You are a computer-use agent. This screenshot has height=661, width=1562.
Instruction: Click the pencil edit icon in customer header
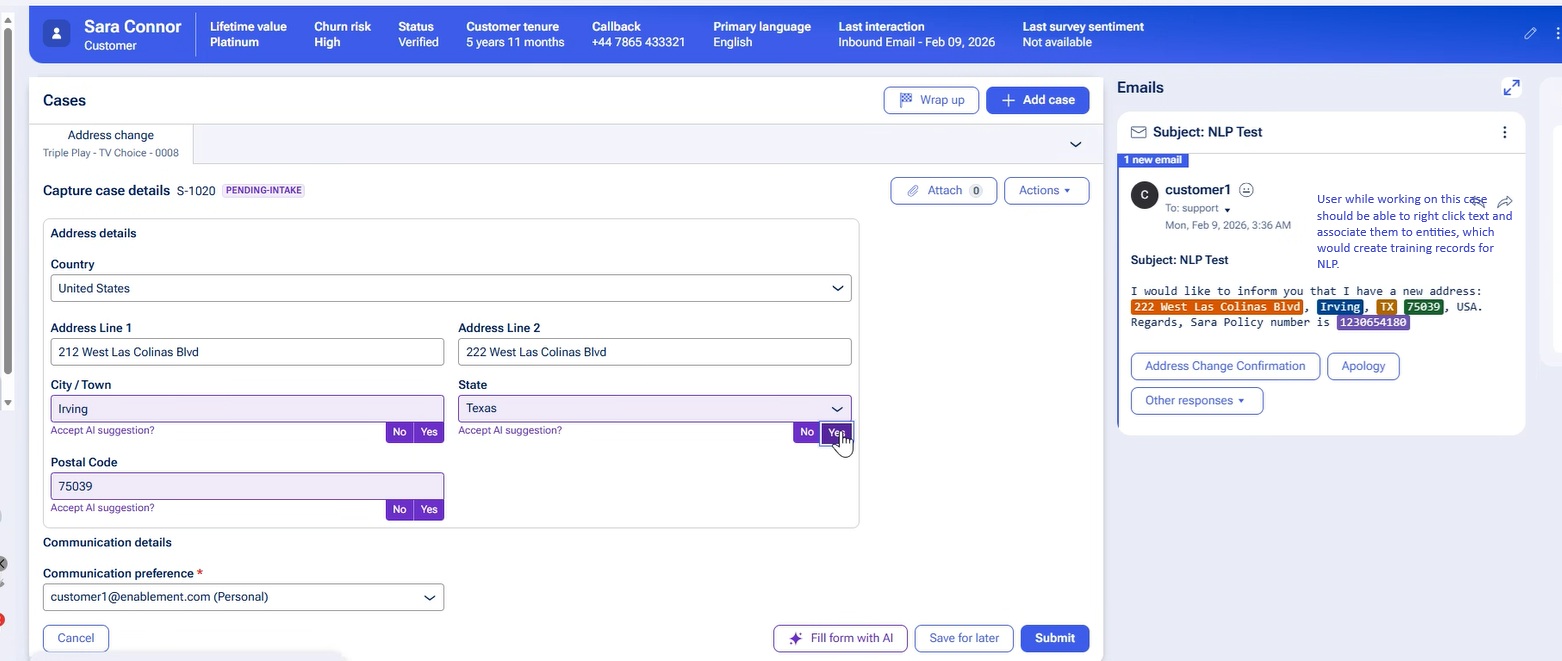pyautogui.click(x=1530, y=34)
